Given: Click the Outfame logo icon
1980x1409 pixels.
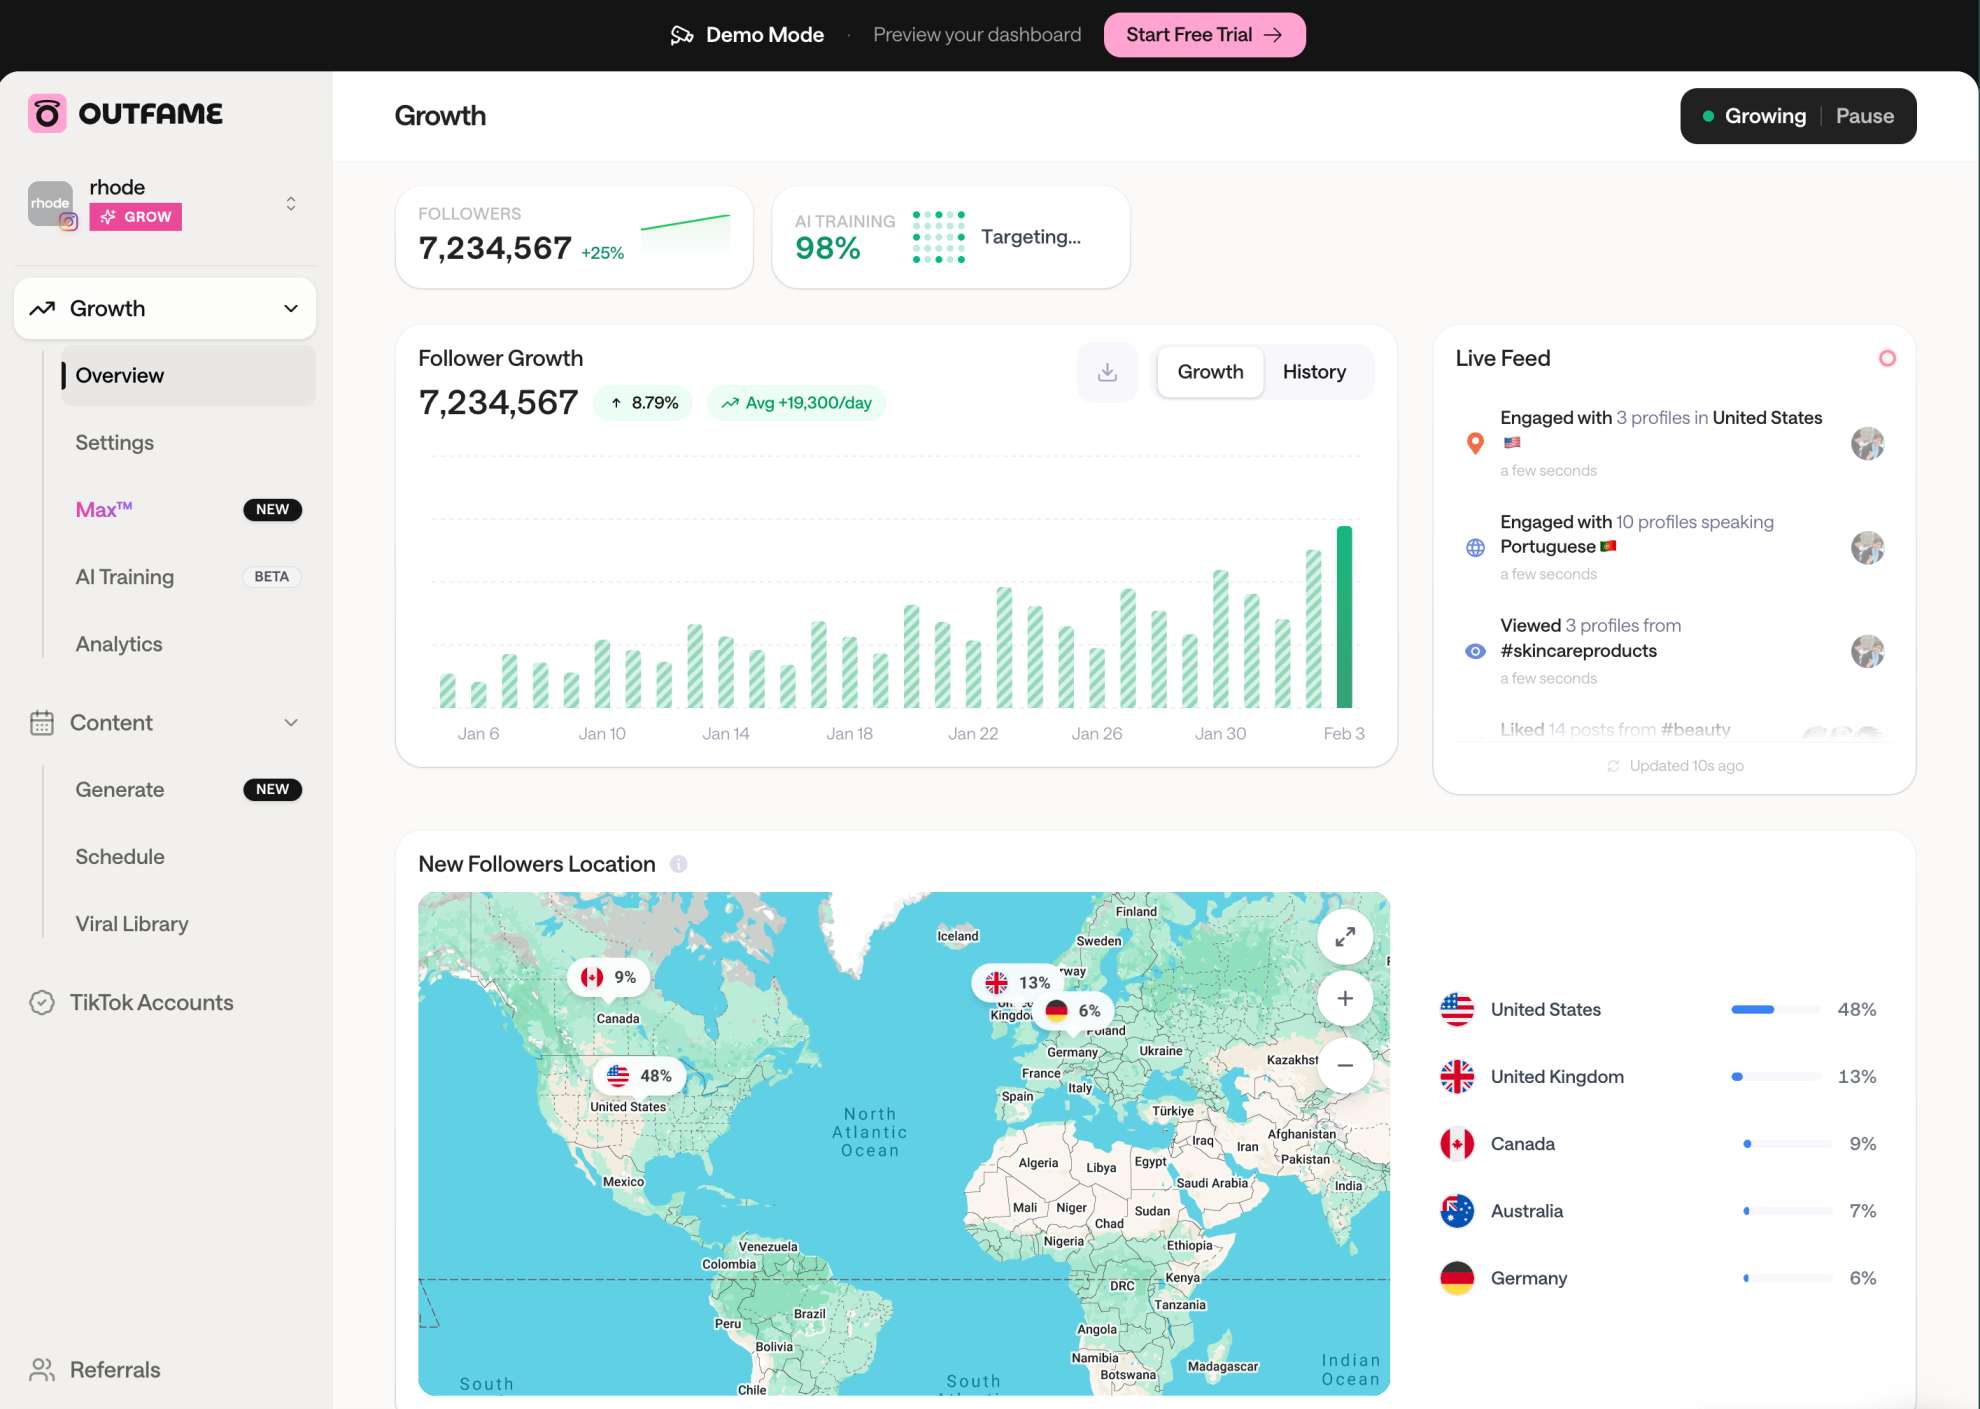Looking at the screenshot, I should 46,113.
